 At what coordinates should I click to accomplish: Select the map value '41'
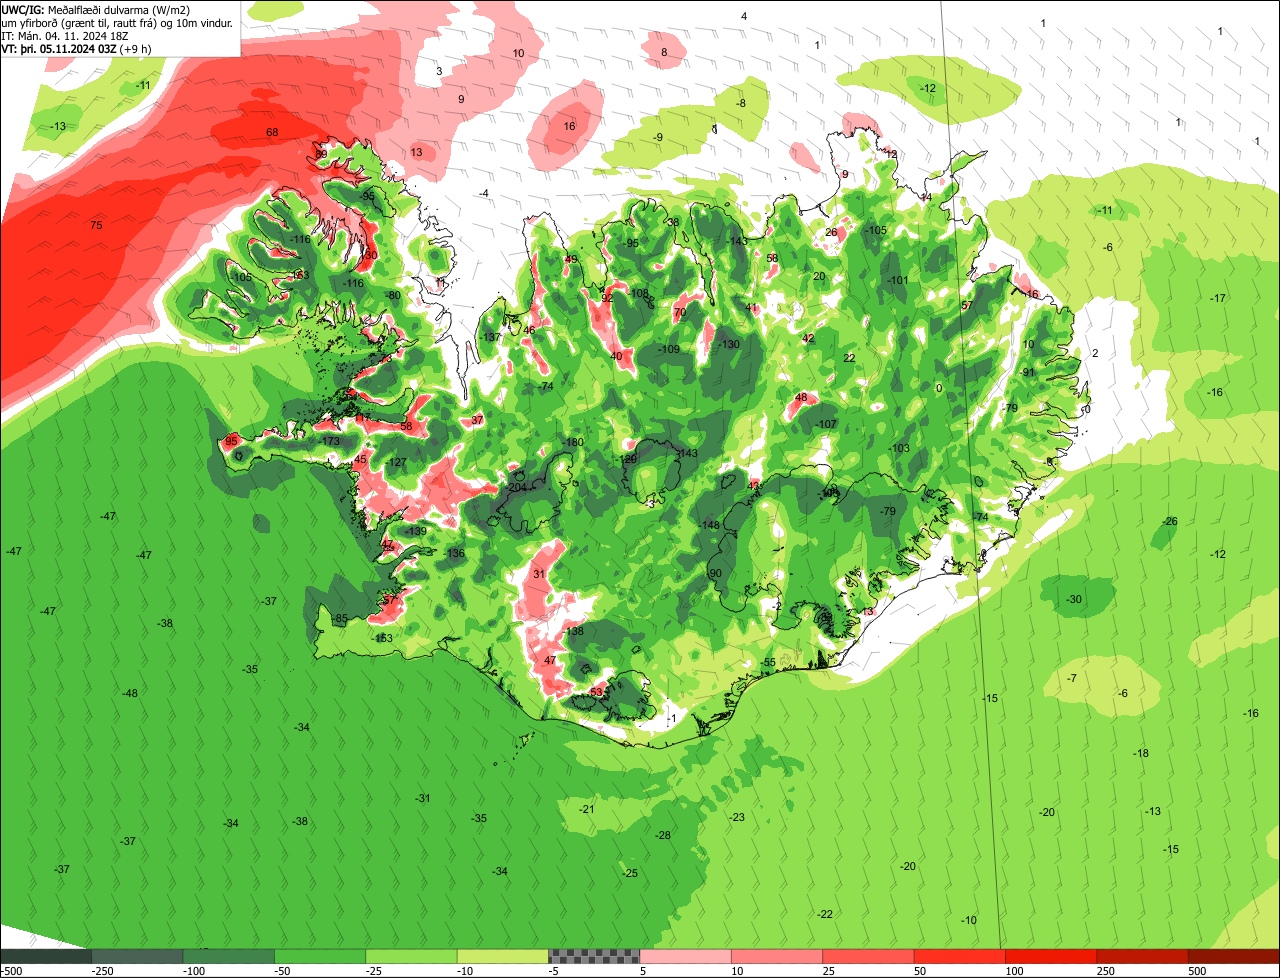coord(752,307)
